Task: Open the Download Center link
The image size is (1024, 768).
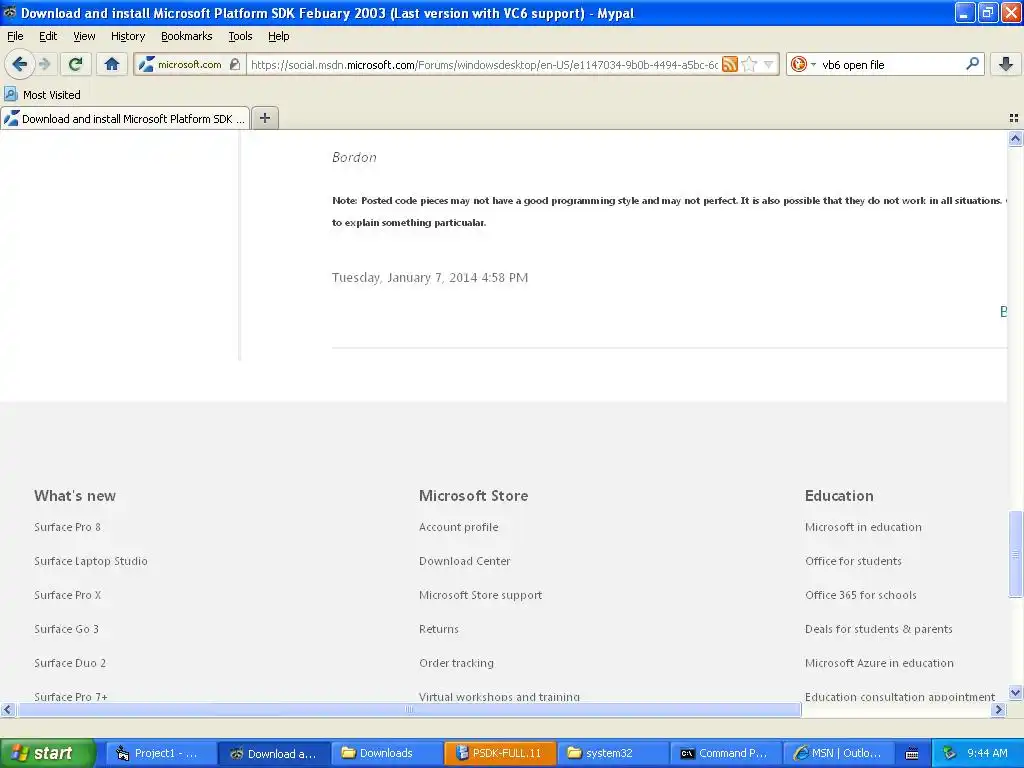Action: coord(464,561)
